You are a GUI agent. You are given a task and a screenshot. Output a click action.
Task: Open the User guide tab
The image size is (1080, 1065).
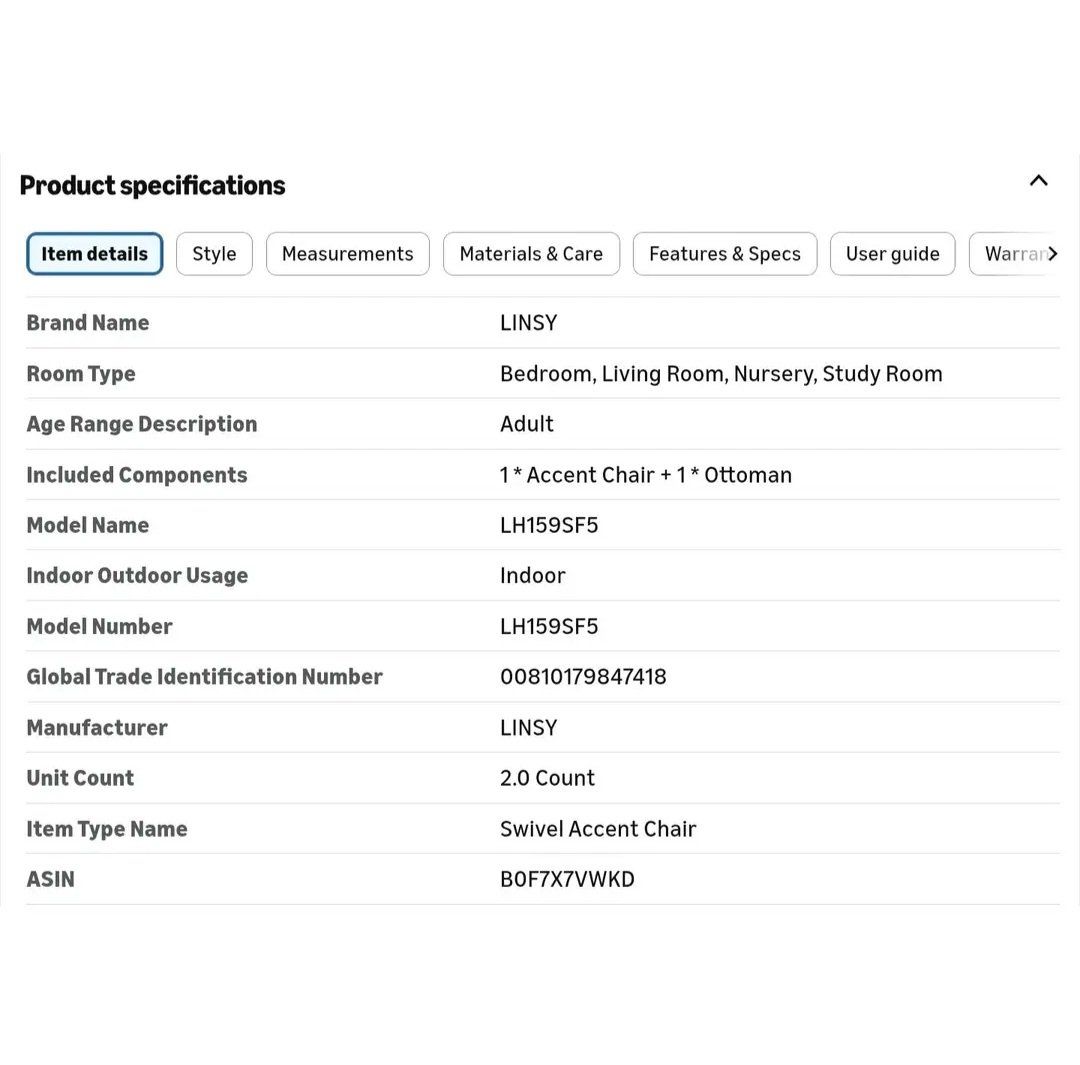click(x=892, y=254)
